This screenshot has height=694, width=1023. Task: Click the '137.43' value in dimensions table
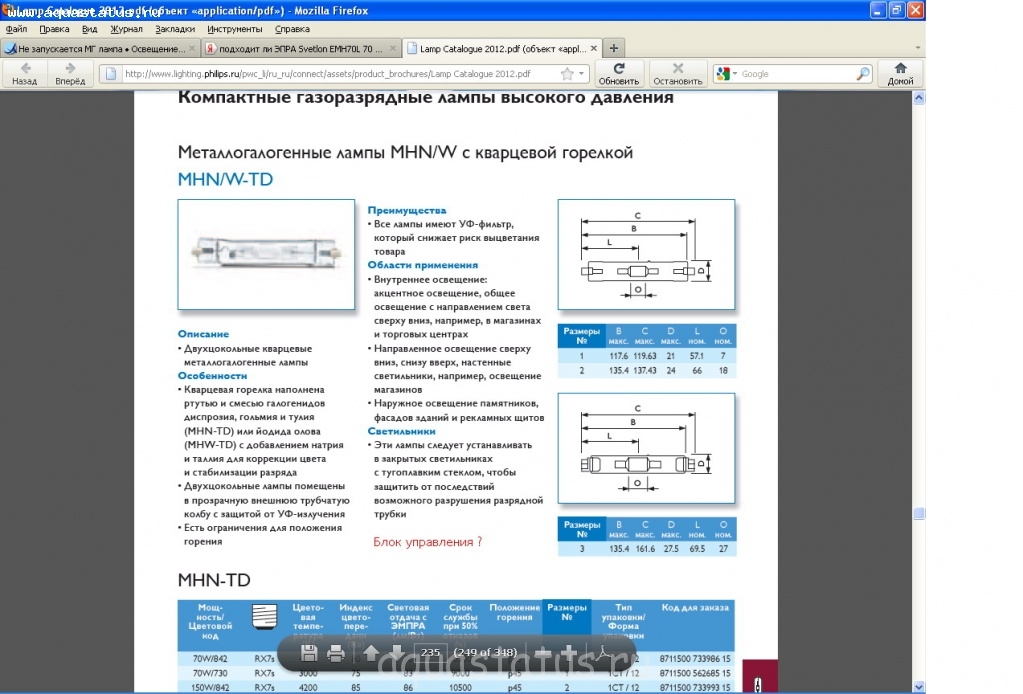645,370
